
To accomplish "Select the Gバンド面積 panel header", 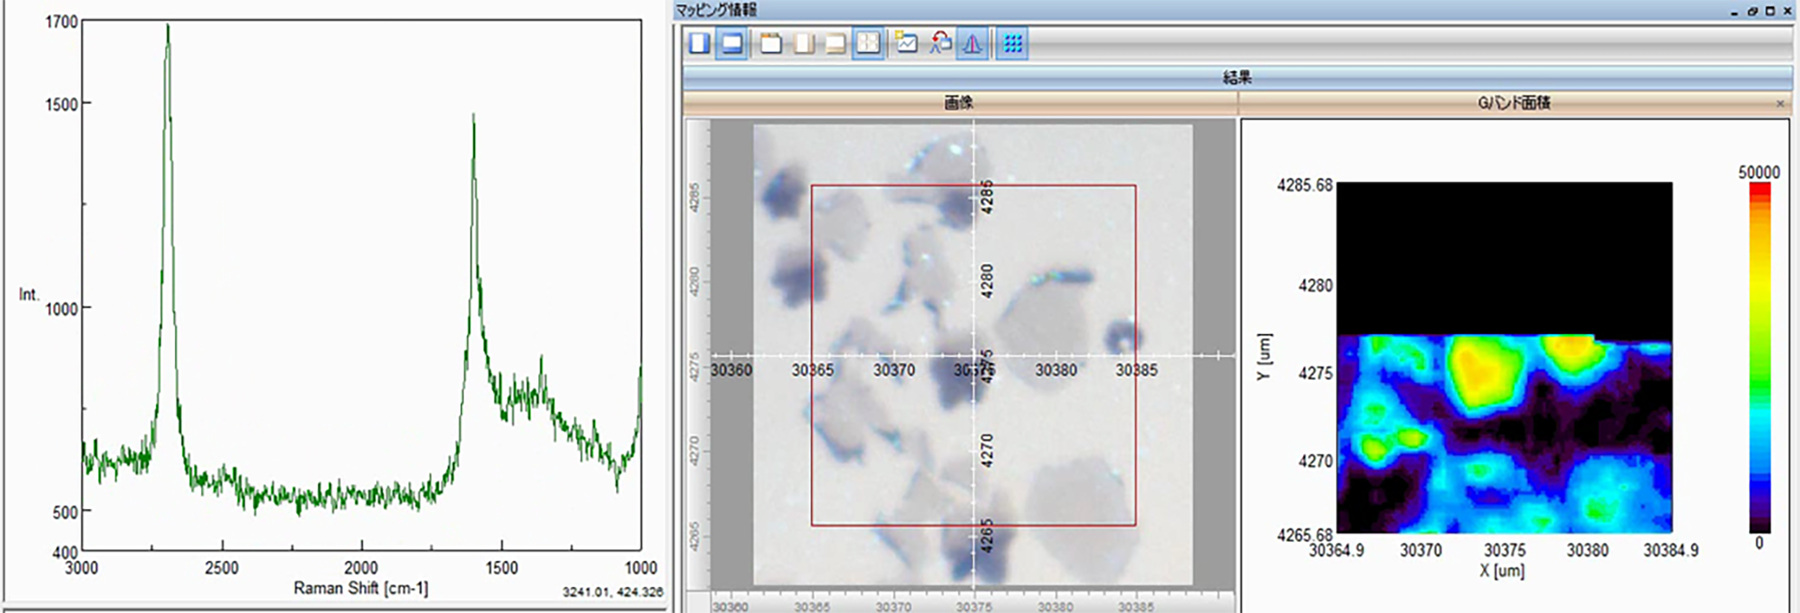I will click(x=1514, y=103).
